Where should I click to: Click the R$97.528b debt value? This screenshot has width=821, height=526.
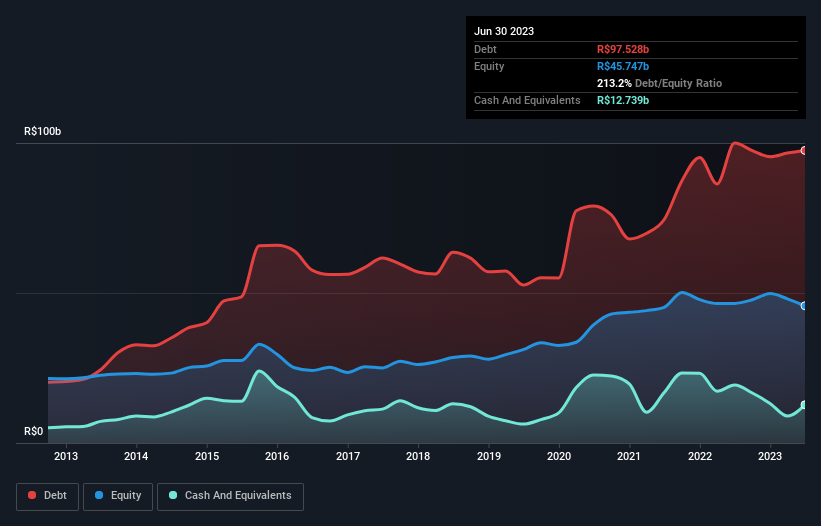click(623, 49)
